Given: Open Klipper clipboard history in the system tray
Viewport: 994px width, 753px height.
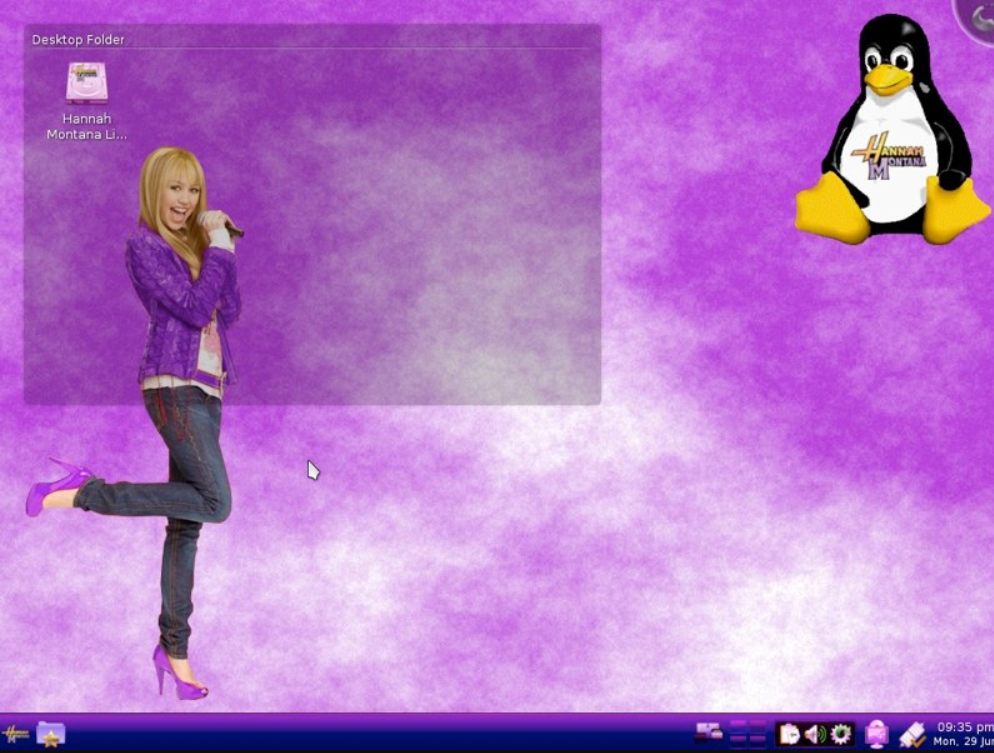Looking at the screenshot, I should click(788, 732).
